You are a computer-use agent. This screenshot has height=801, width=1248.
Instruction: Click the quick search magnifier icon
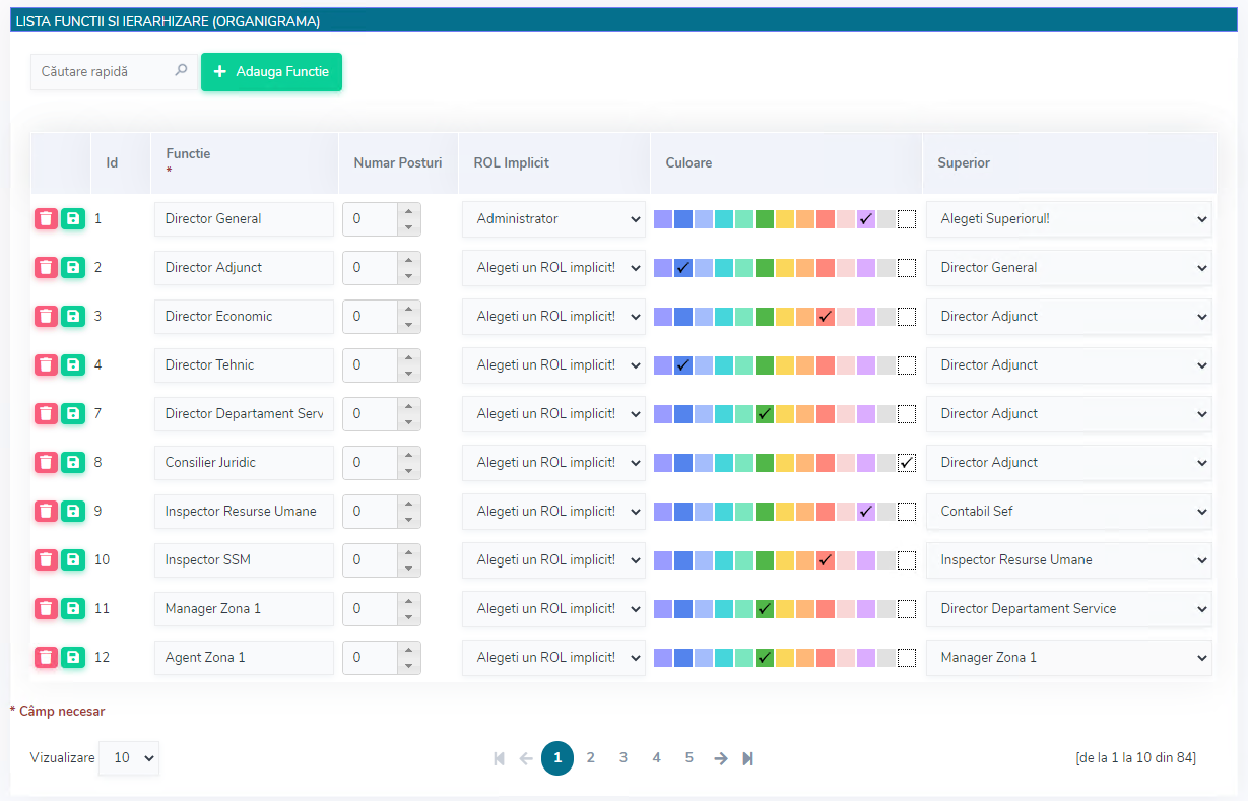(x=181, y=71)
